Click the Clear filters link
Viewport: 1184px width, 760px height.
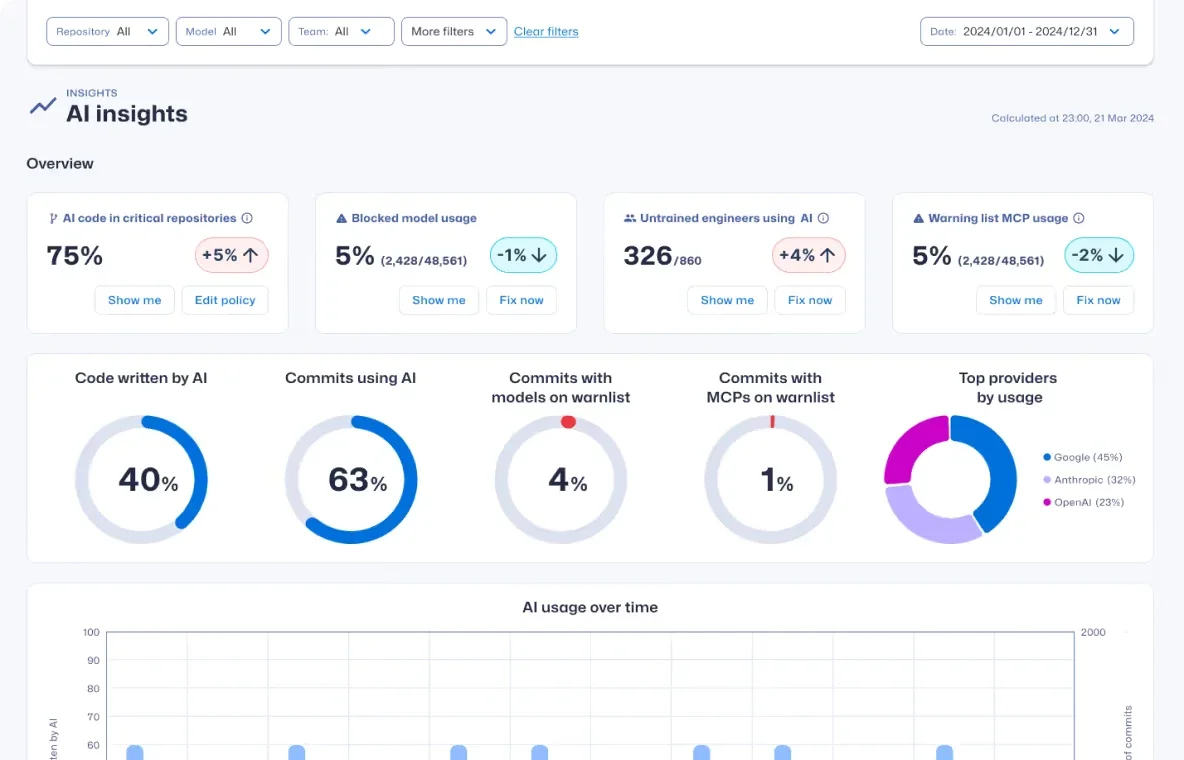click(546, 31)
